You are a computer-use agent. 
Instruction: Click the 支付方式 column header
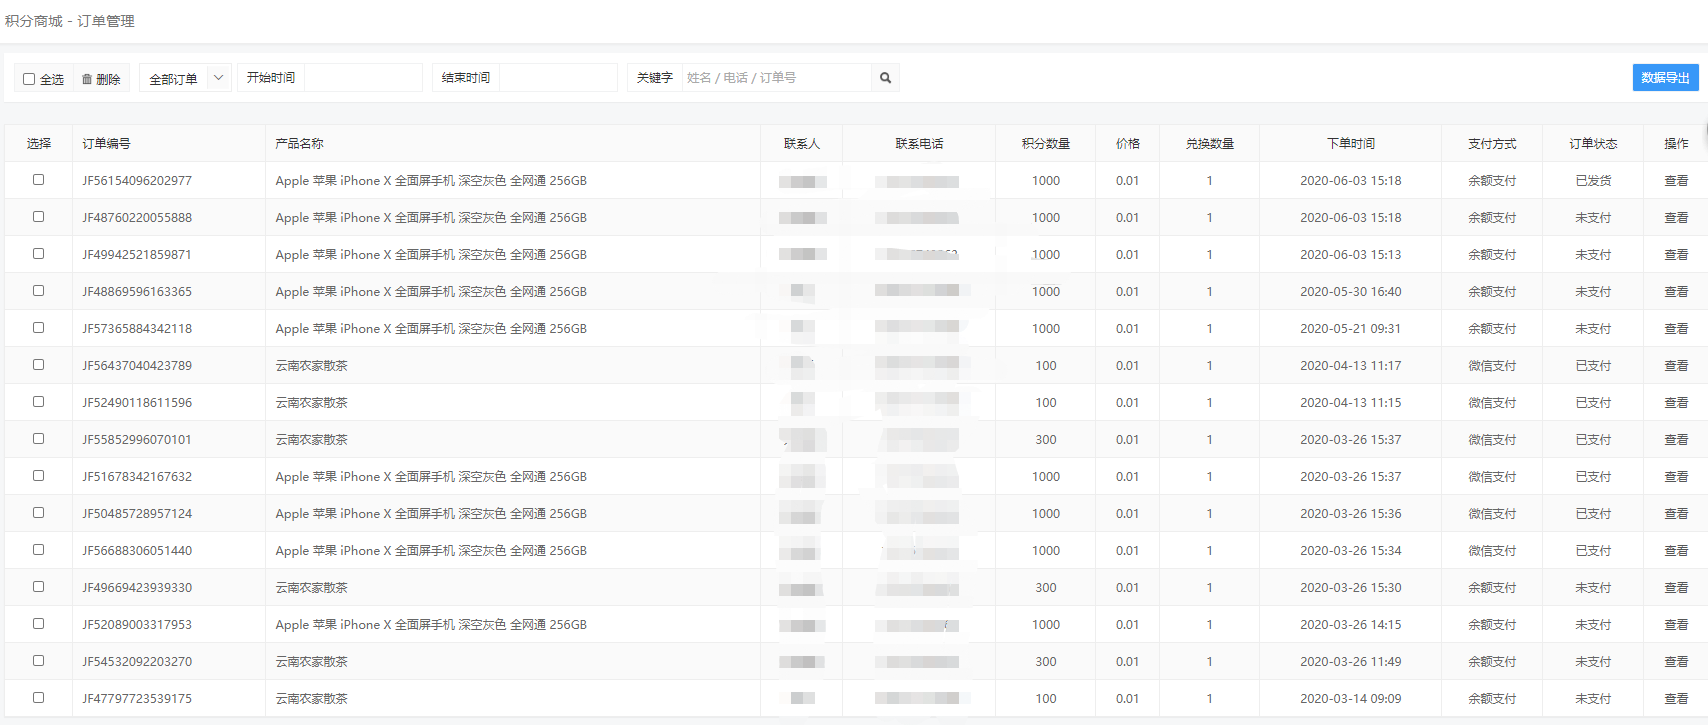[x=1491, y=144]
